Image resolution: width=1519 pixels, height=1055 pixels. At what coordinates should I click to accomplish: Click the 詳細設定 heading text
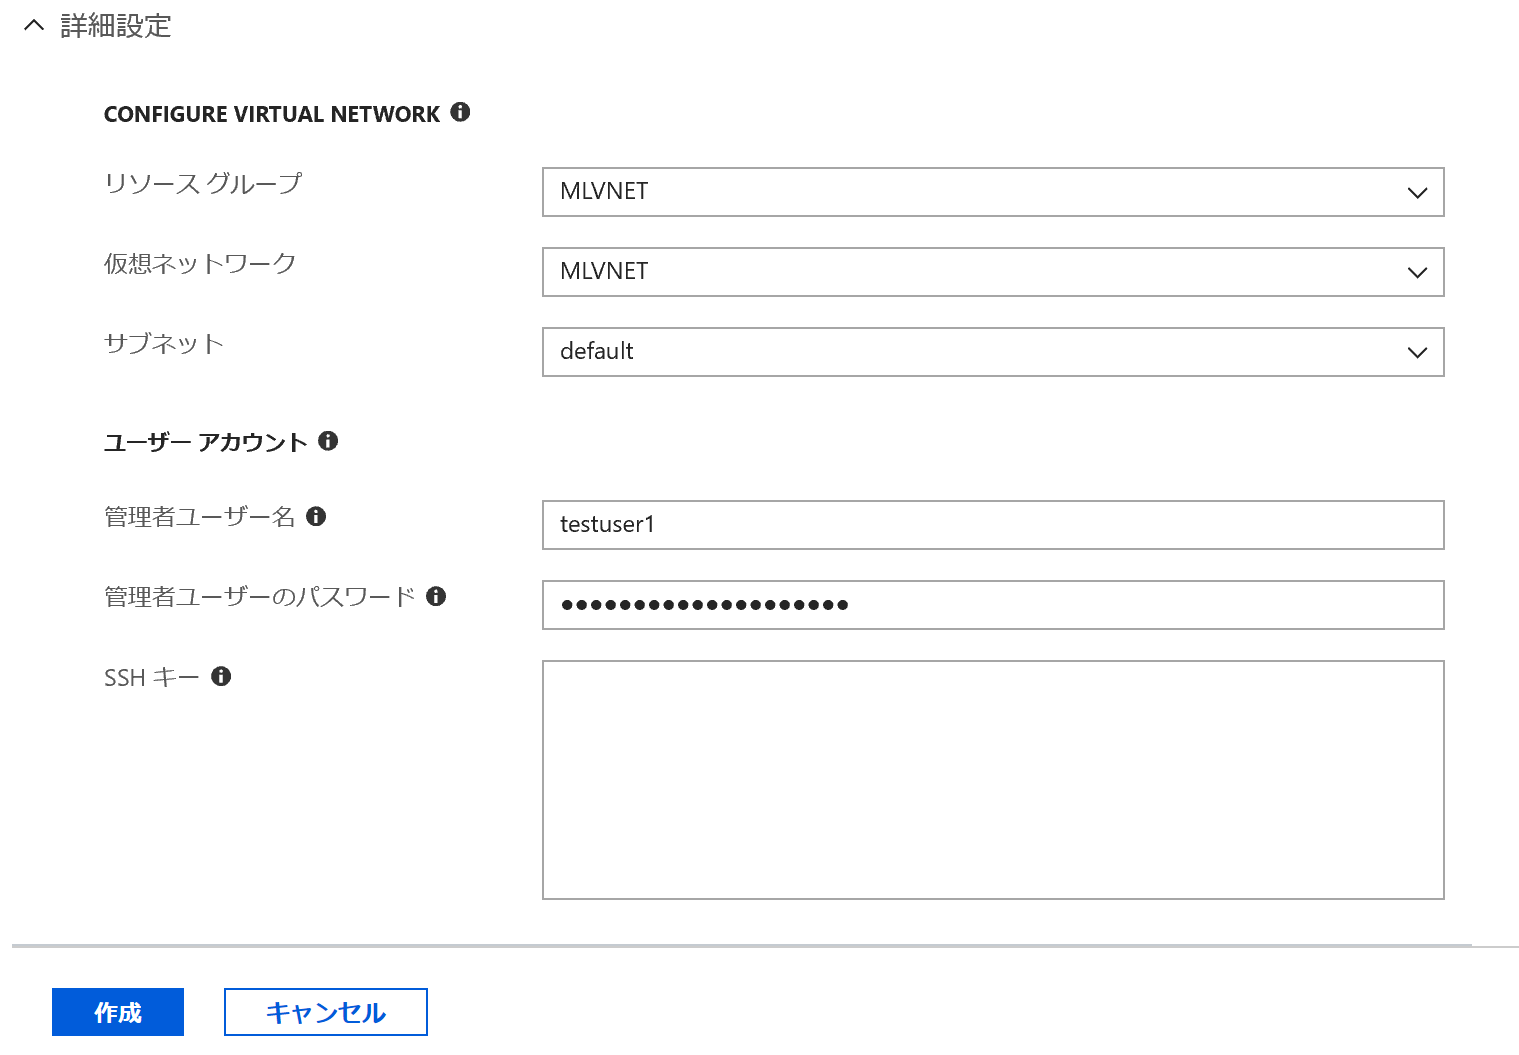pyautogui.click(x=116, y=26)
